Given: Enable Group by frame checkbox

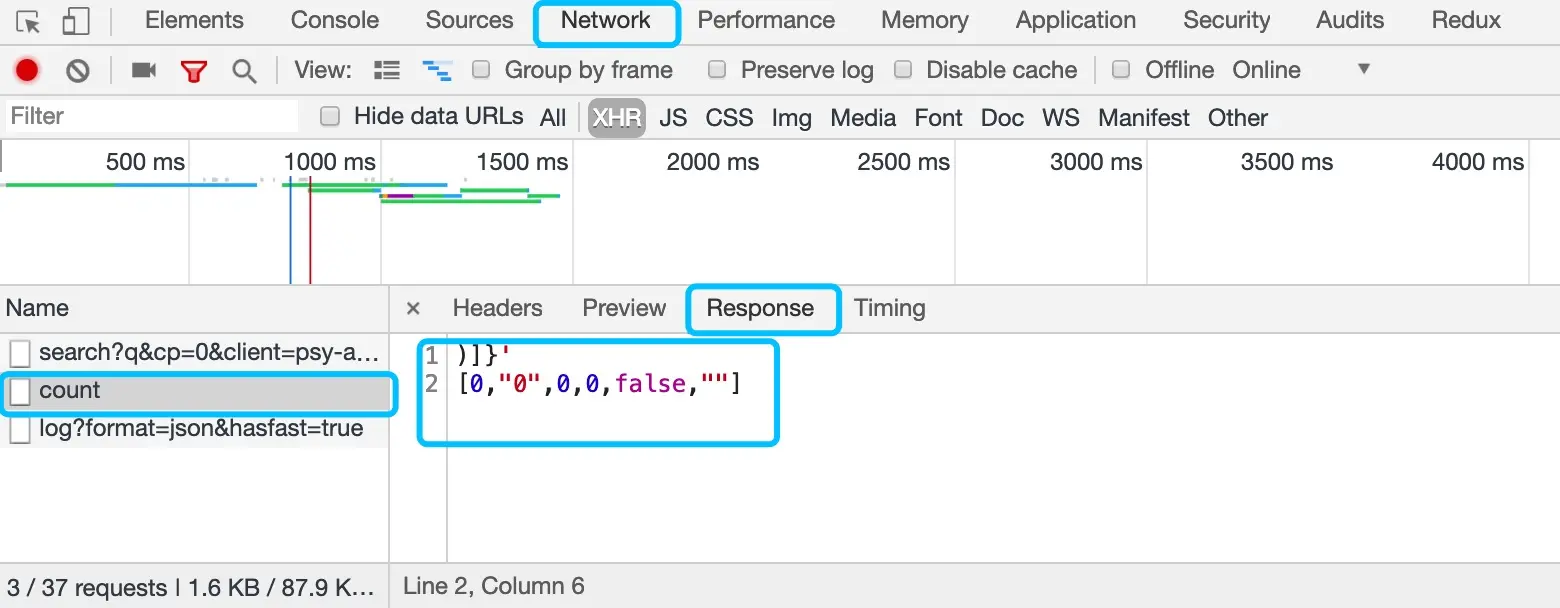Looking at the screenshot, I should (481, 69).
